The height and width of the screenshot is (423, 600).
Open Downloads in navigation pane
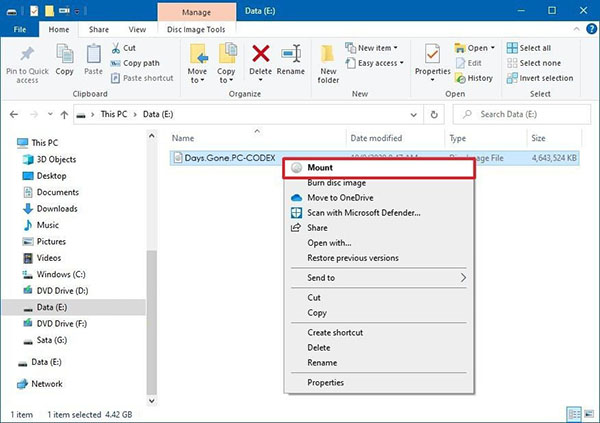pos(57,209)
